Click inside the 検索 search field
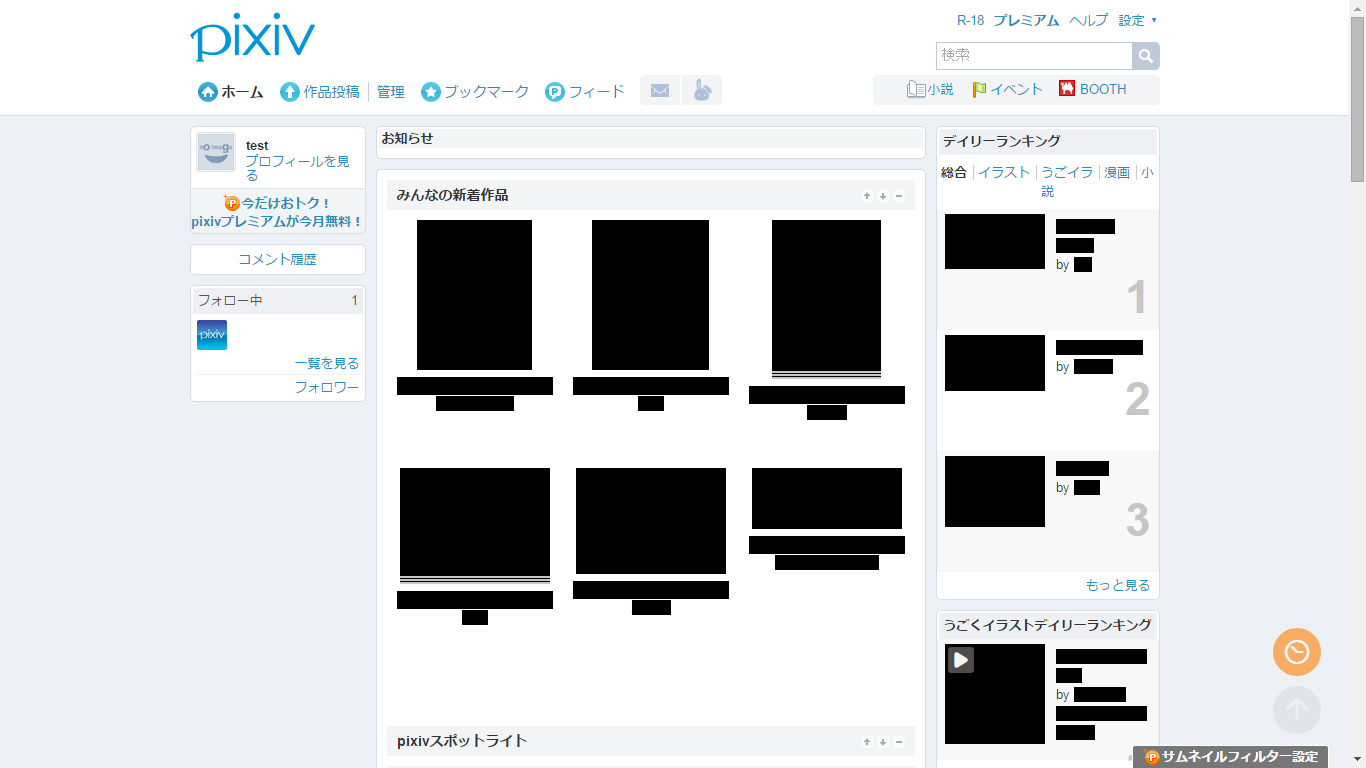 [1030, 55]
